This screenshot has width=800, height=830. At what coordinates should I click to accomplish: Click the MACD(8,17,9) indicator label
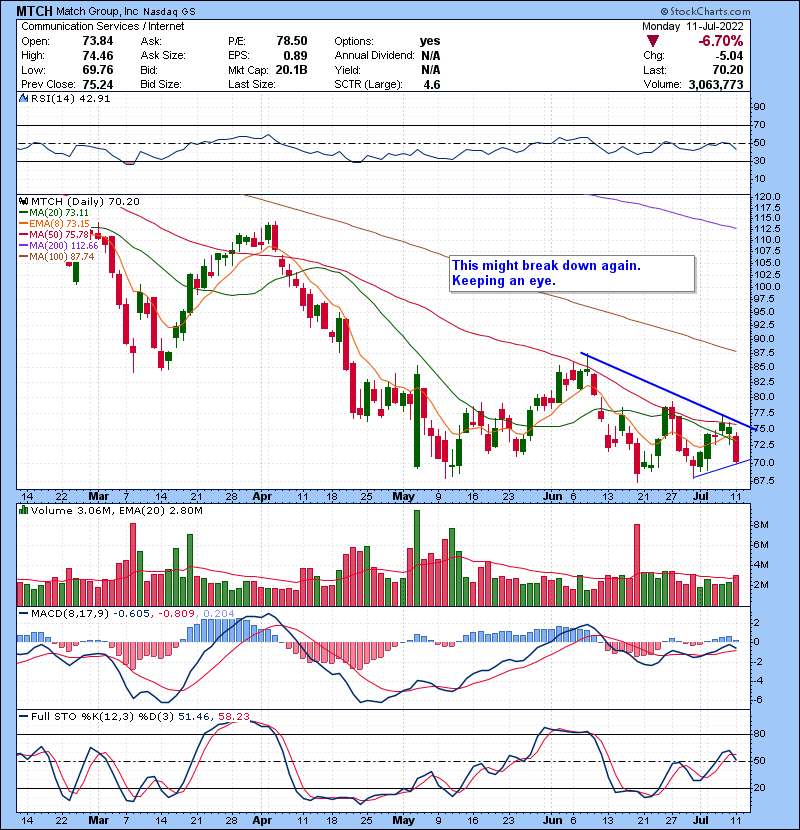(x=70, y=614)
